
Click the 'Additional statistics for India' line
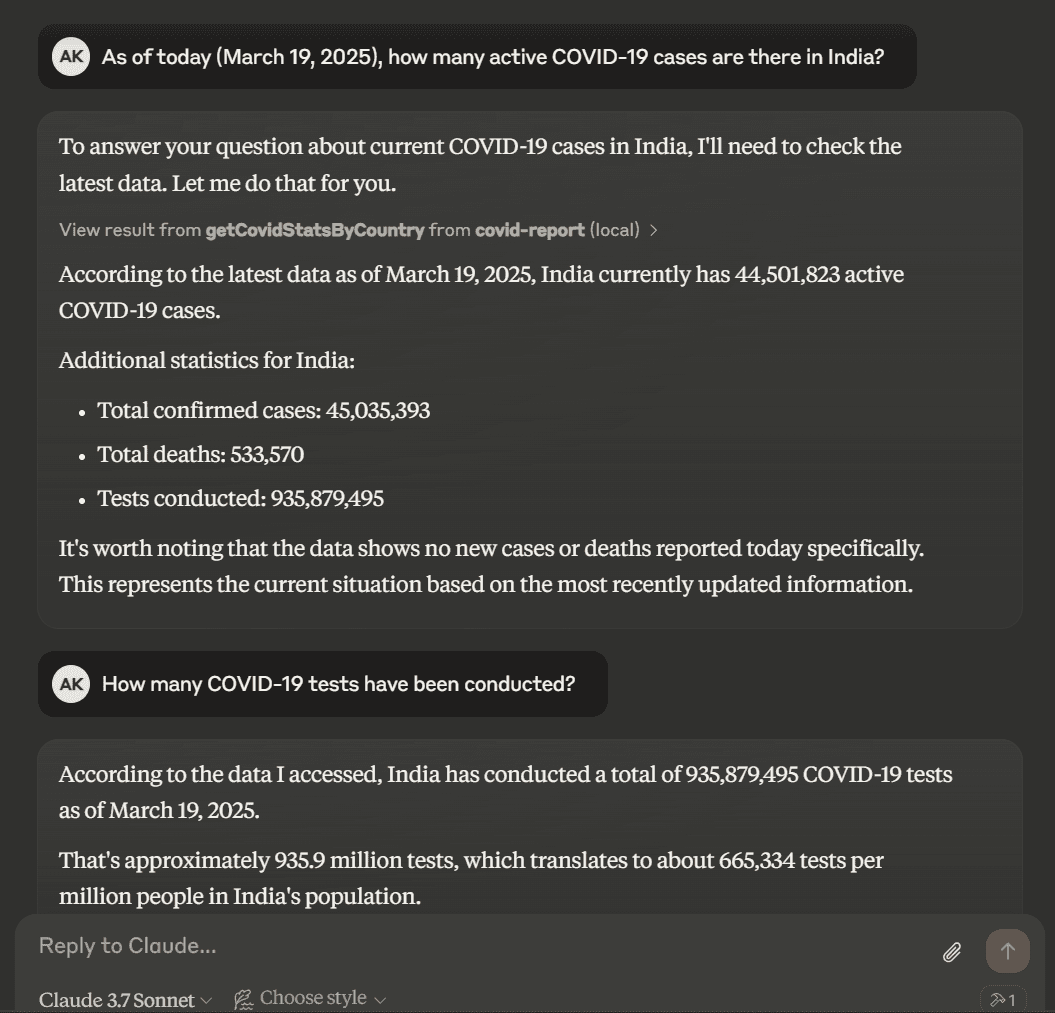207,361
